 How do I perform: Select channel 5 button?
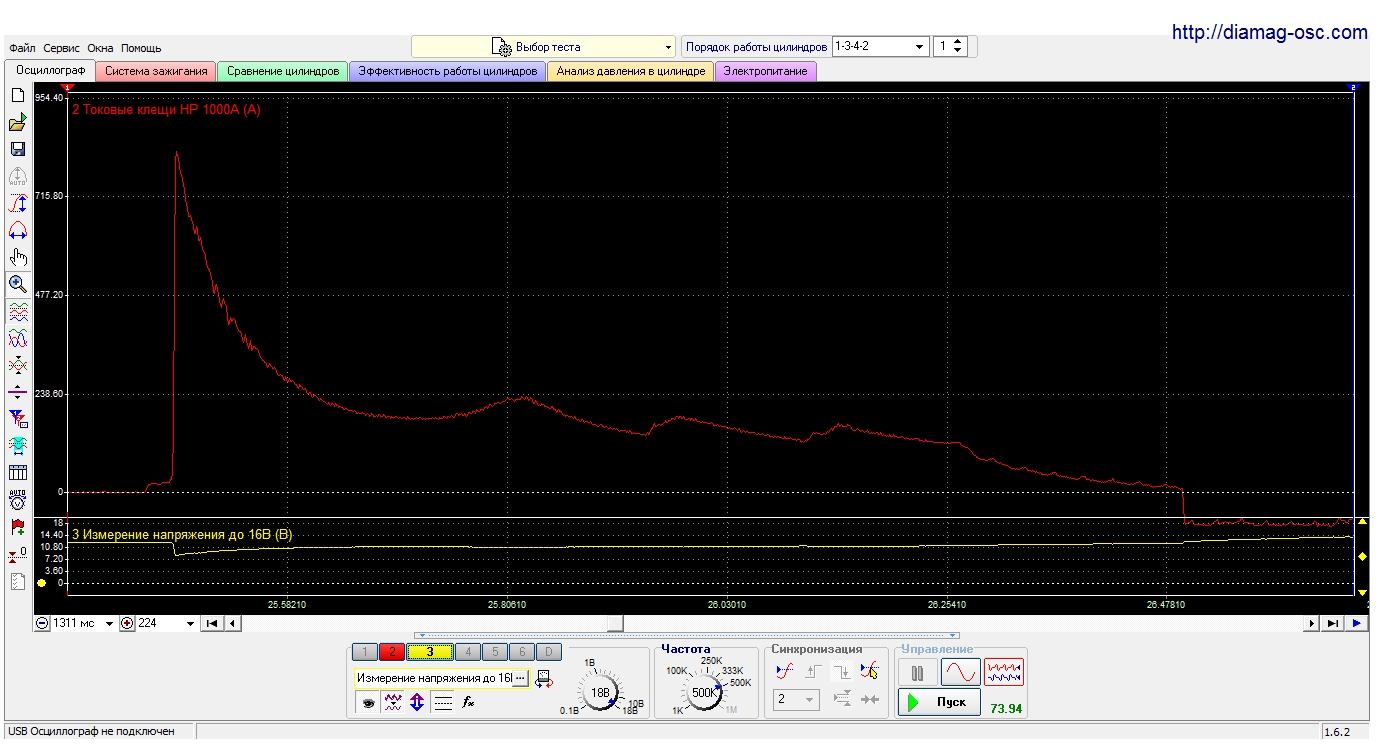(x=494, y=652)
